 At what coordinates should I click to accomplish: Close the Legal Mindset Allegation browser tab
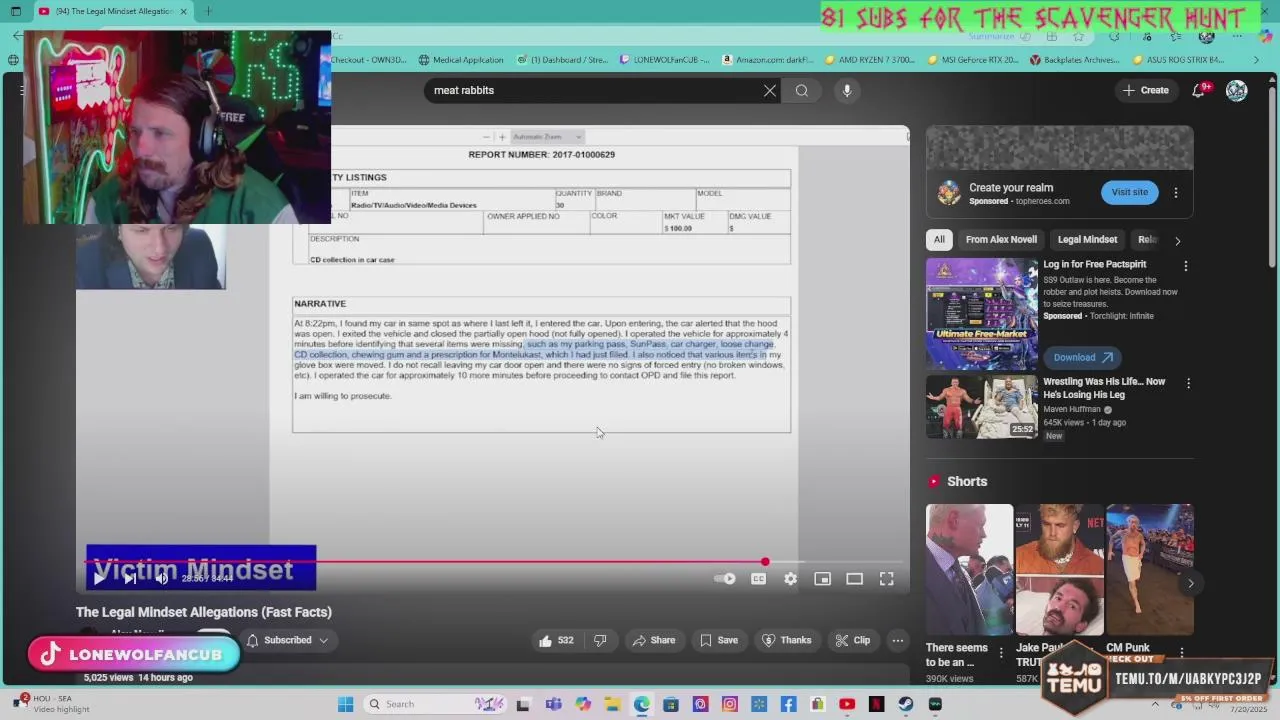pos(184,11)
